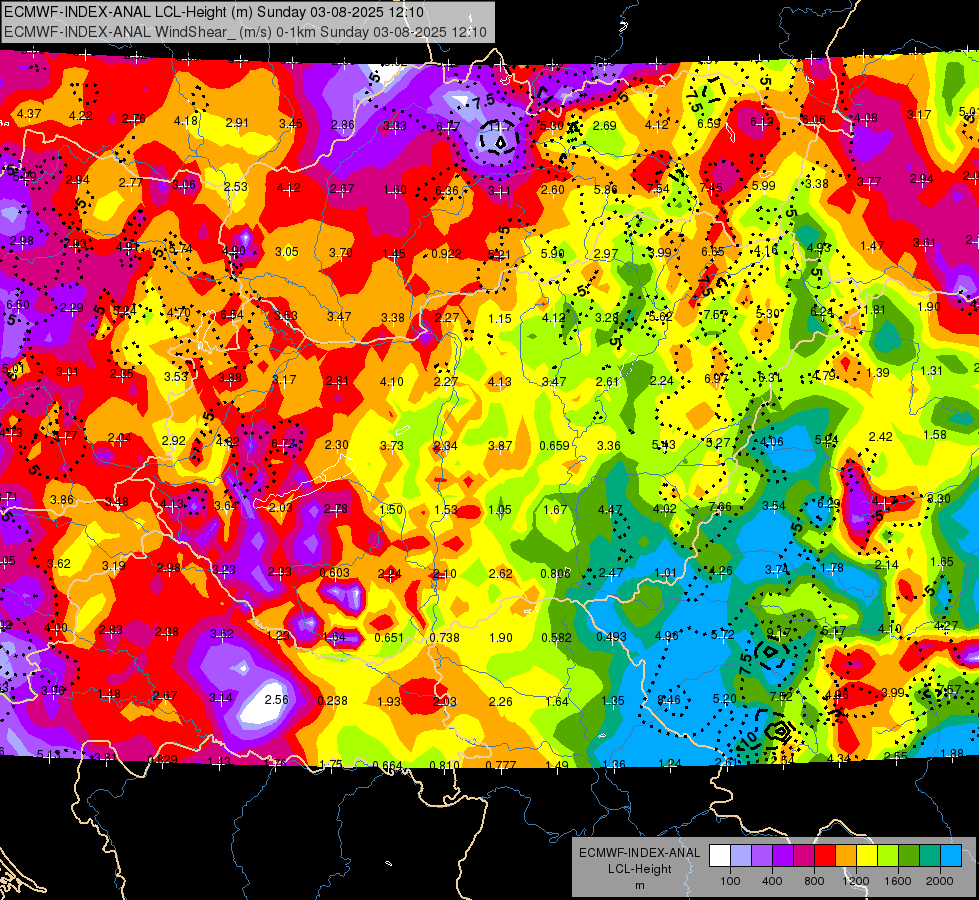
Task: Click 'ECMWF-INDEX-ANAL' in the legend box
Action: (639, 853)
